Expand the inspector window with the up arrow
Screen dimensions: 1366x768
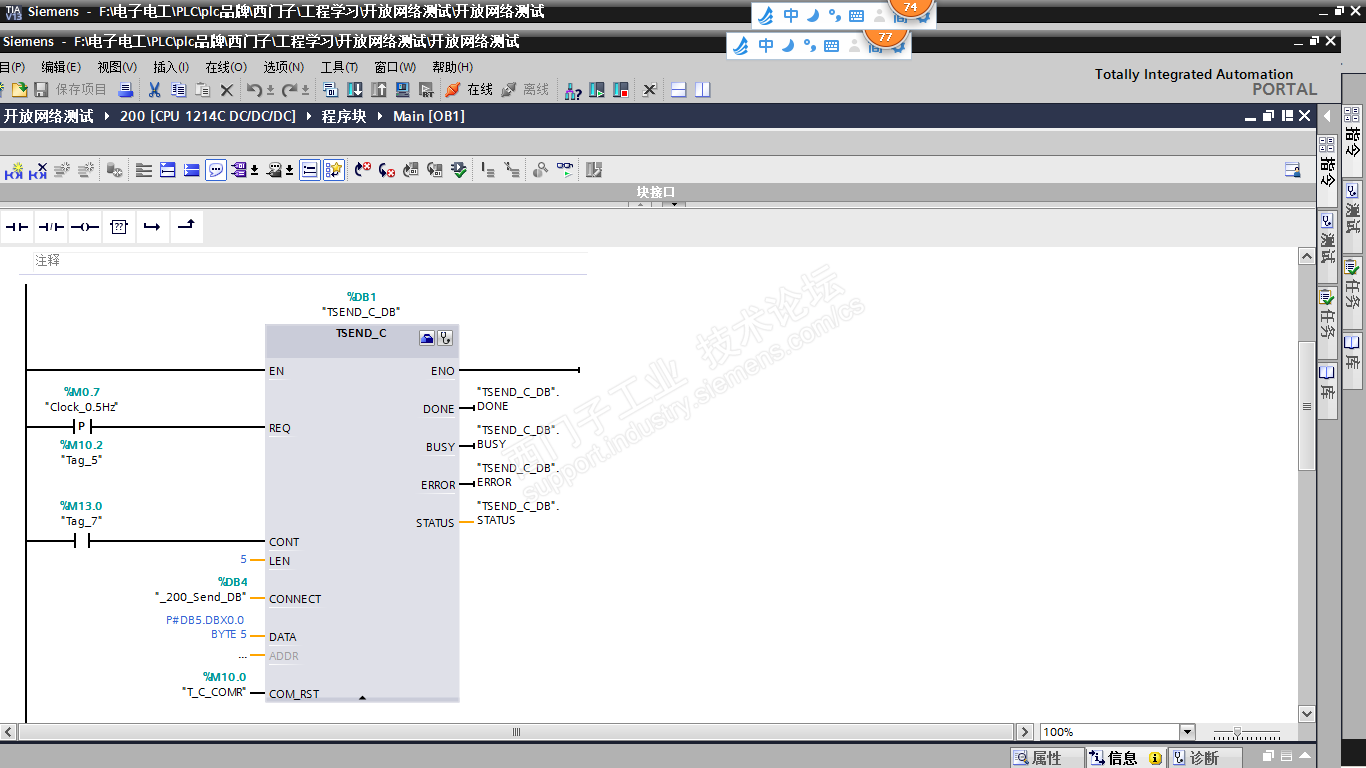pyautogui.click(x=1306, y=756)
